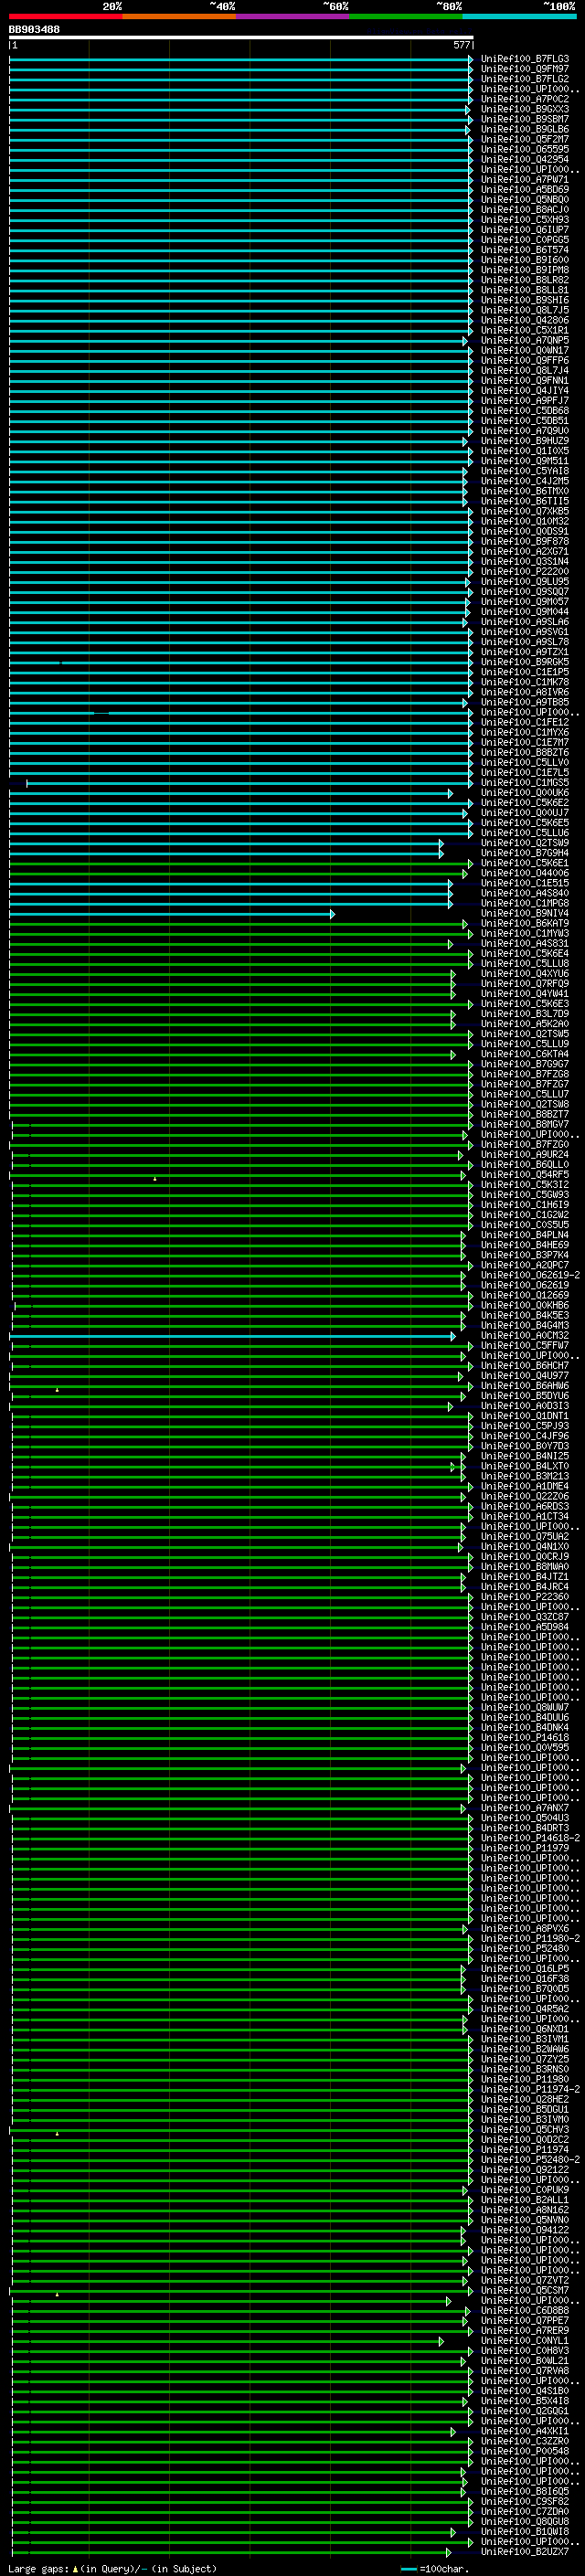Select hit label UniRef100_Q5NBQ0
Screen dimensions: 585x2576
point(525,200)
